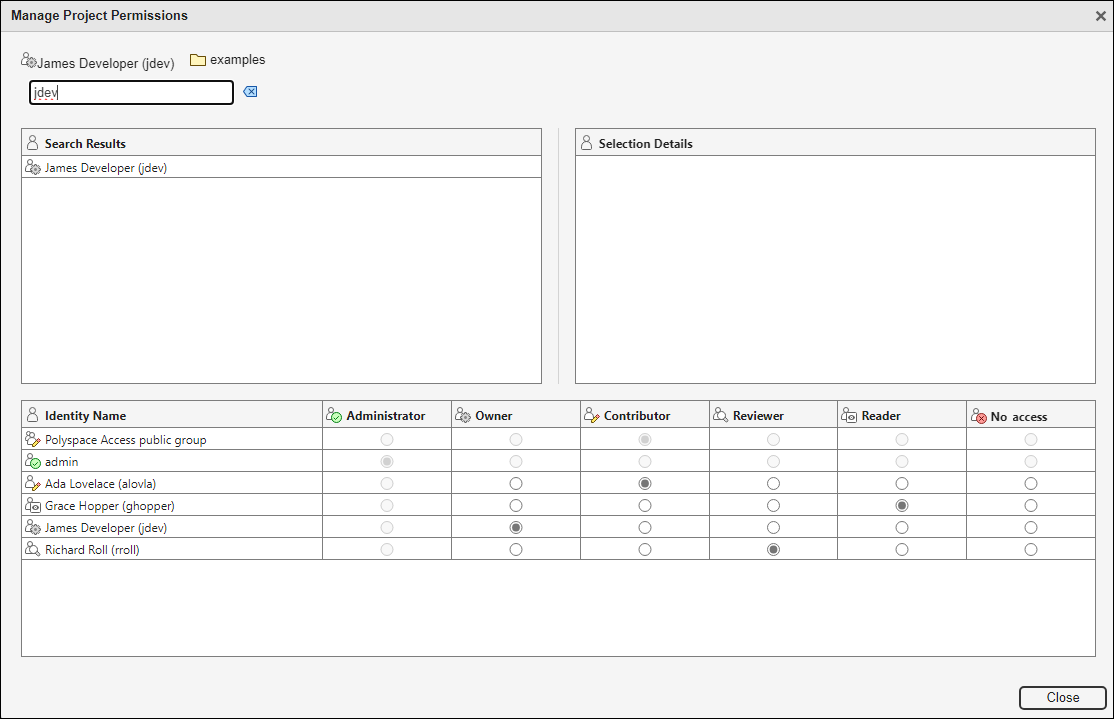Set Richard Roll to No access
The image size is (1114, 719).
[1031, 550]
